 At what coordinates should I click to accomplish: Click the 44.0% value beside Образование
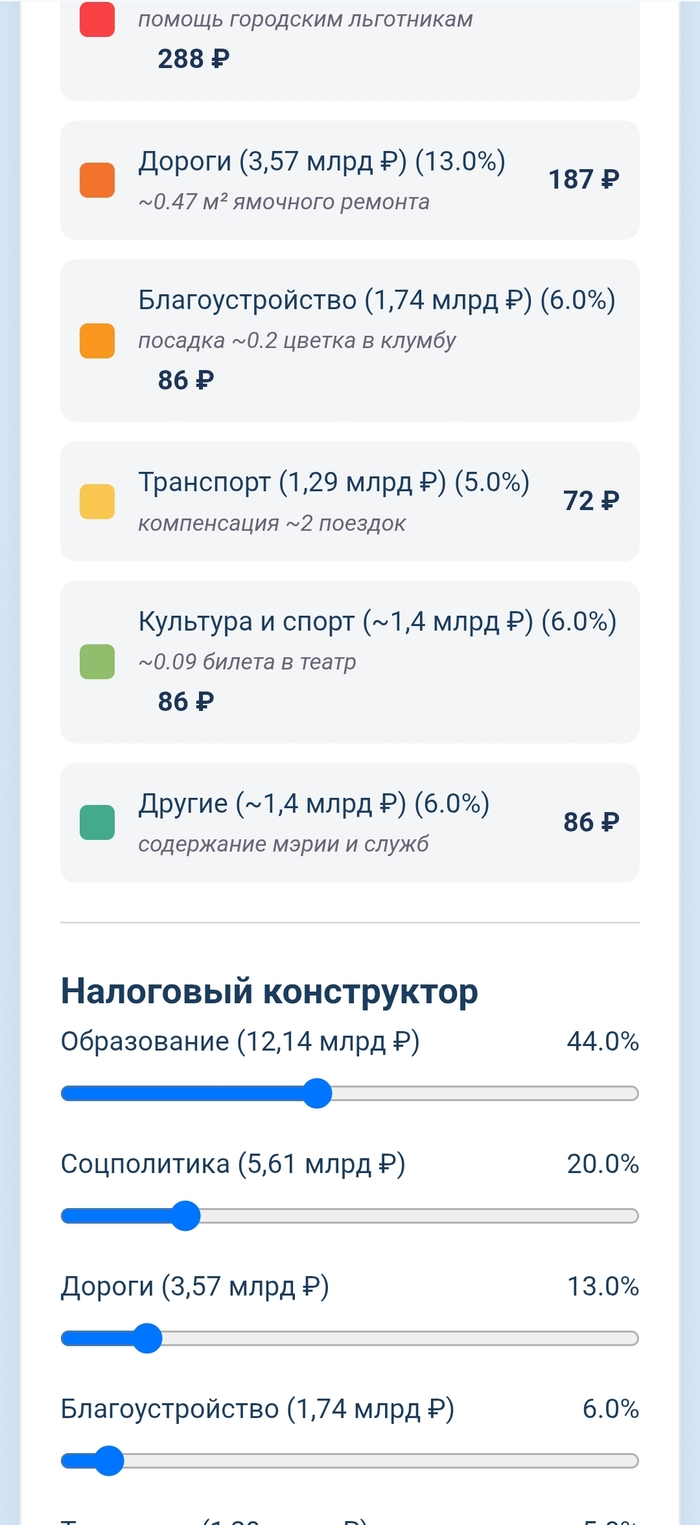coord(602,1042)
